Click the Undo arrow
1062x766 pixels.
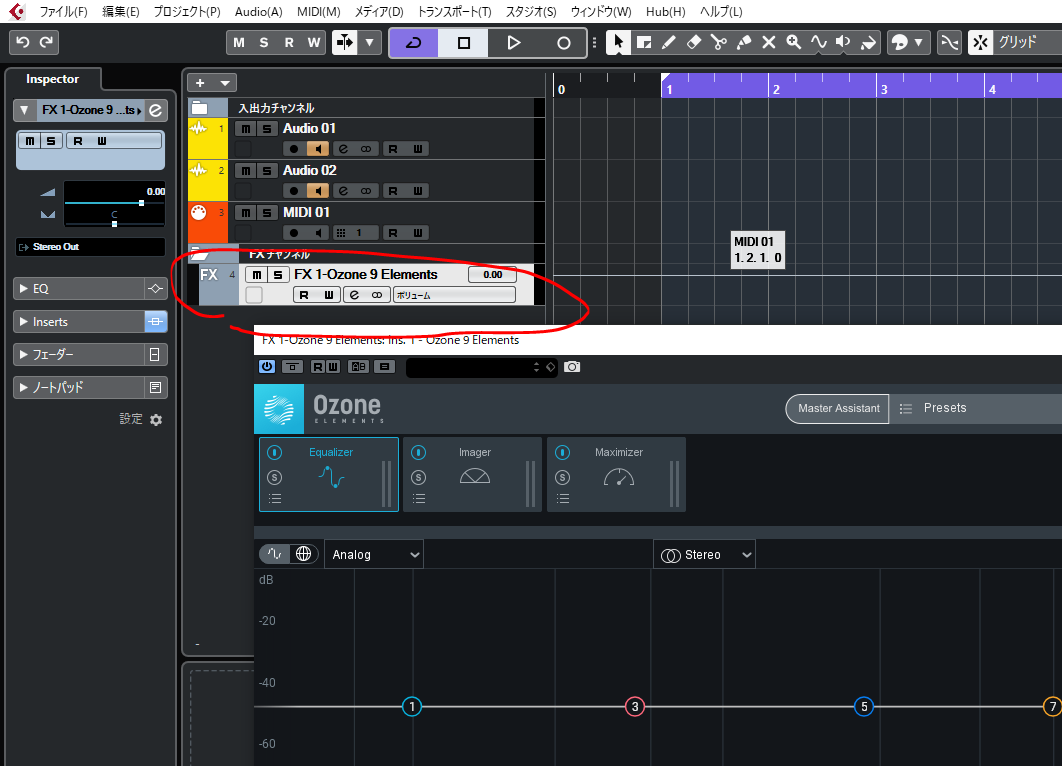[x=22, y=42]
